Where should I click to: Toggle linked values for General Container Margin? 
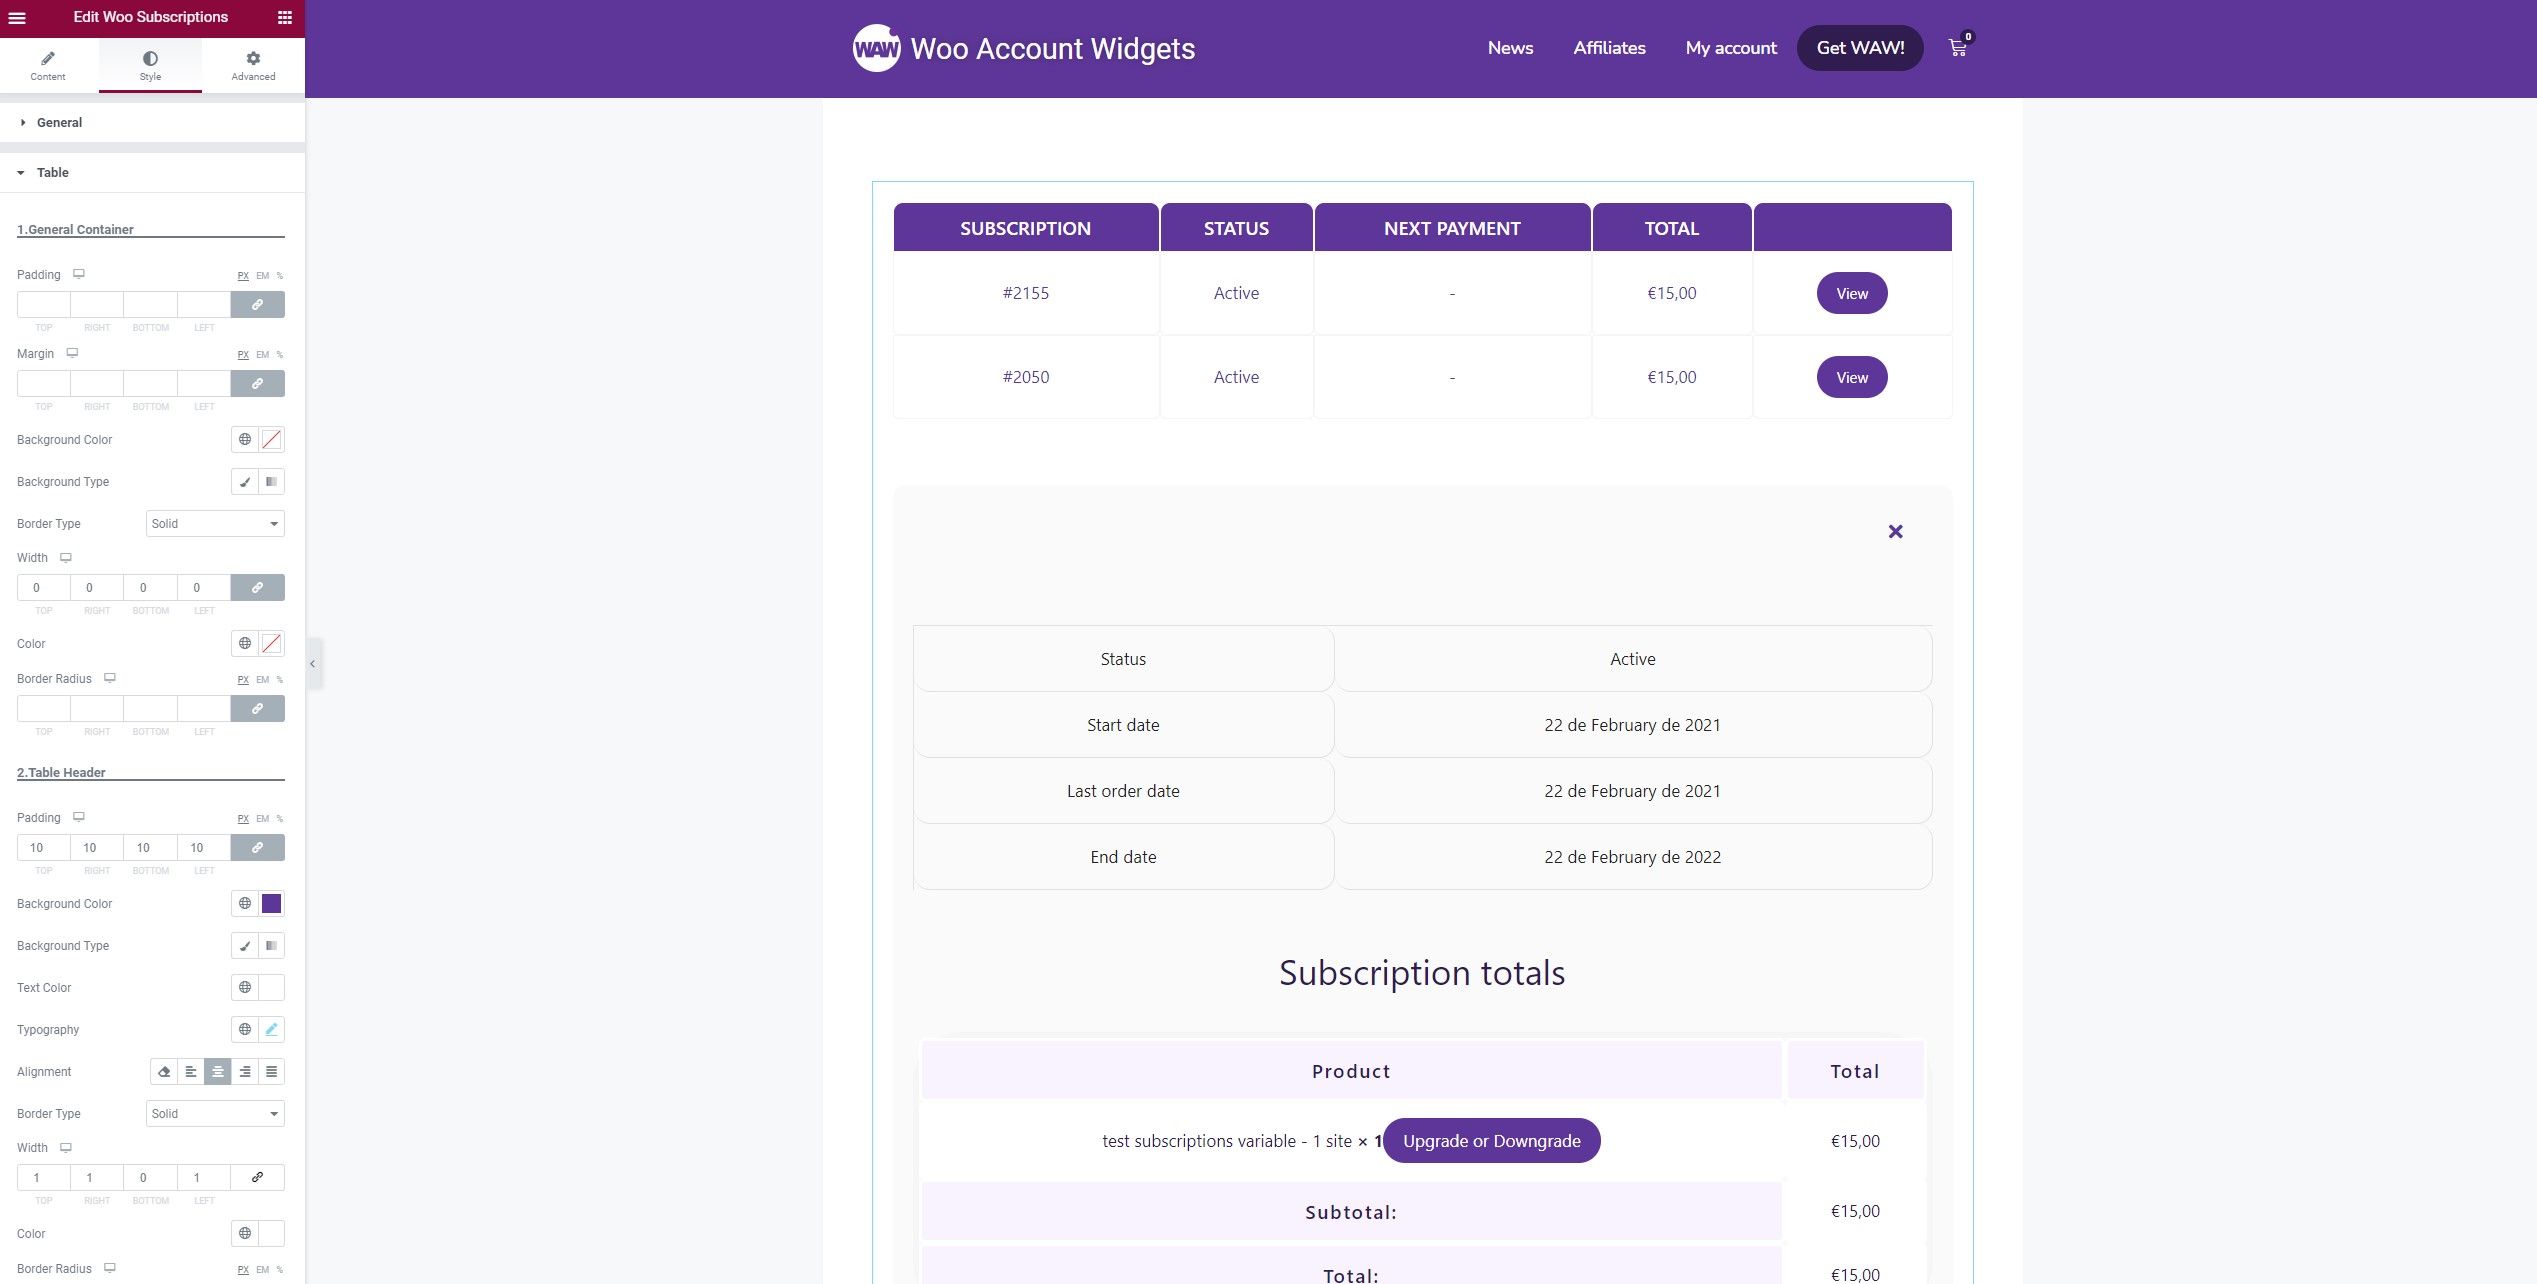(257, 383)
